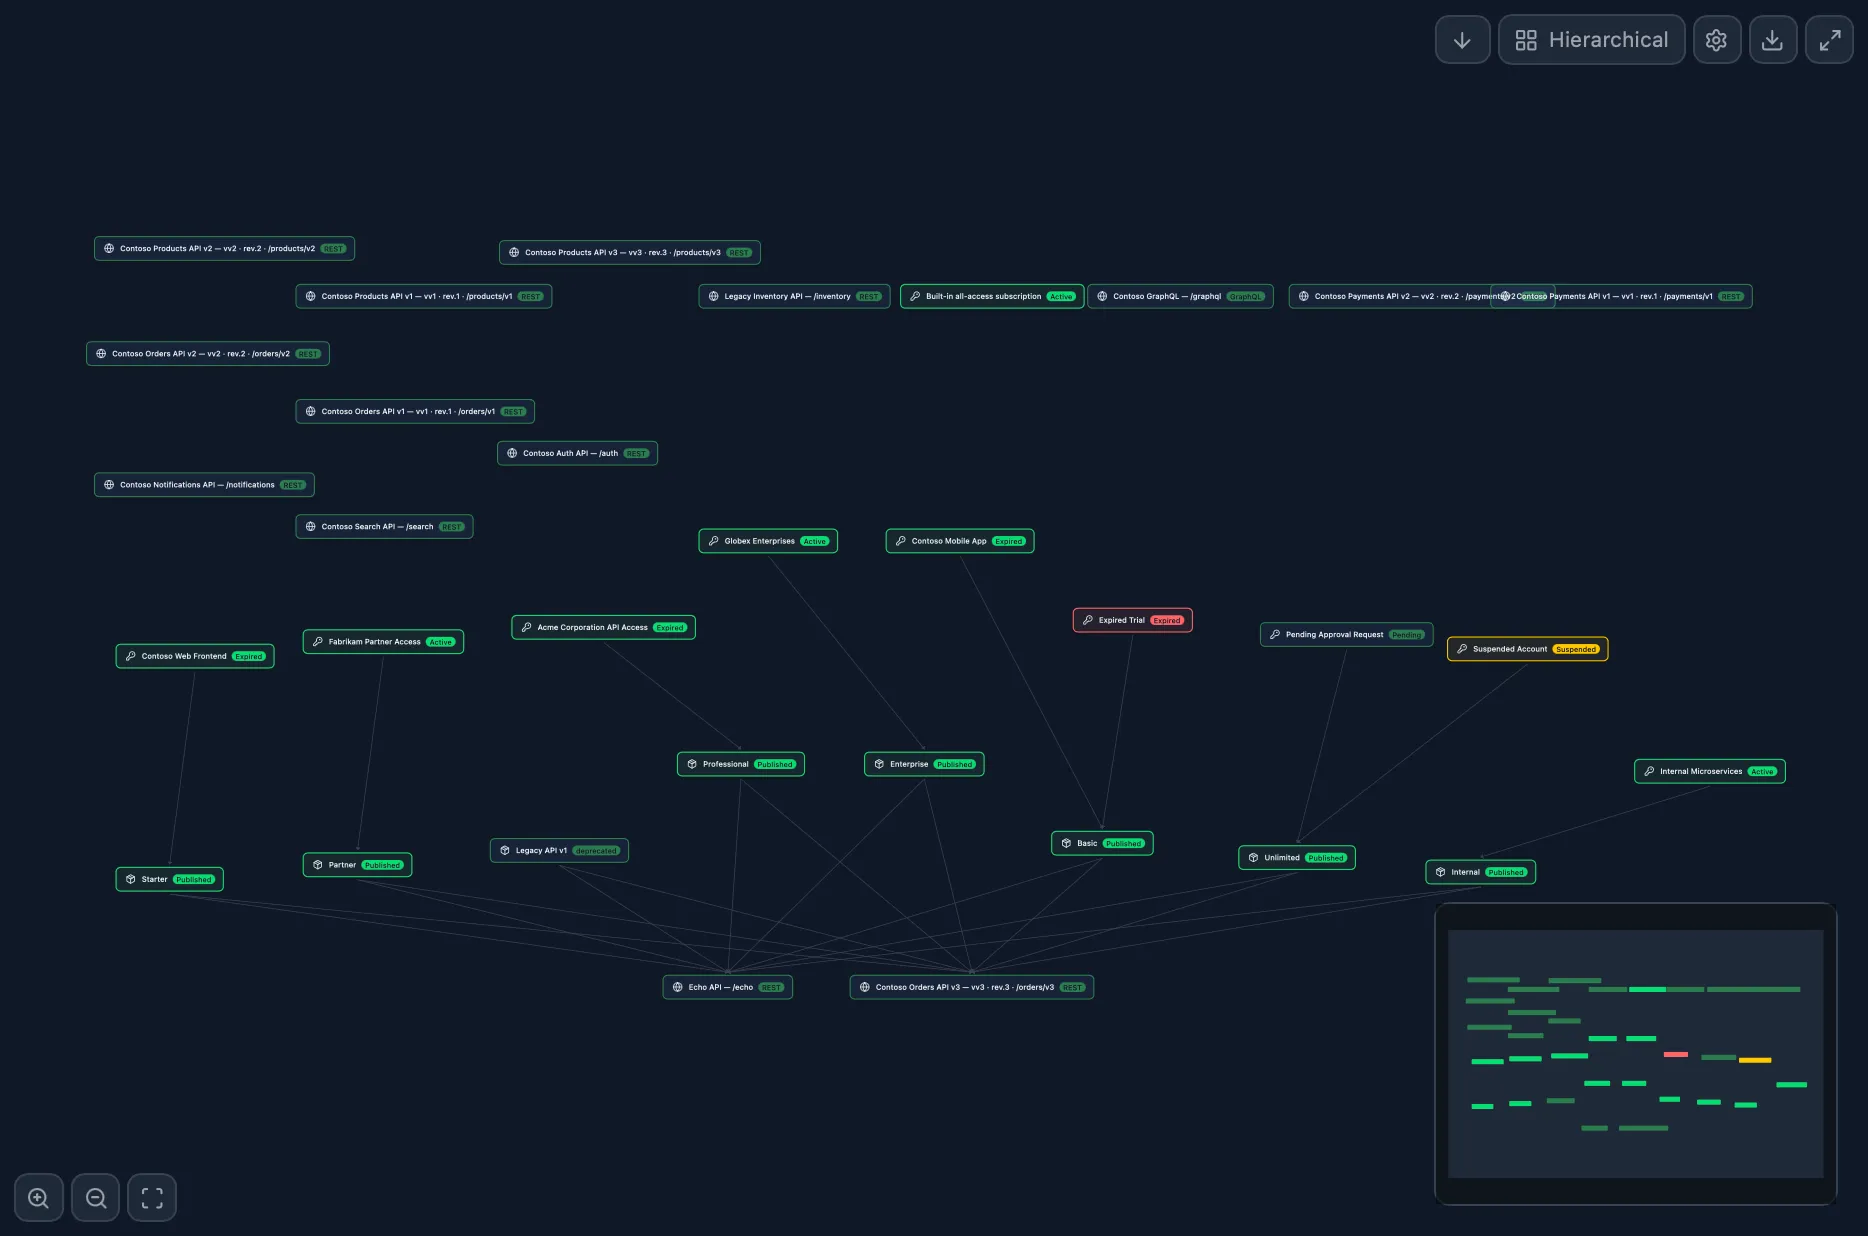Click the zoom out magnifier icon
Image resolution: width=1868 pixels, height=1236 pixels.
(95, 1197)
